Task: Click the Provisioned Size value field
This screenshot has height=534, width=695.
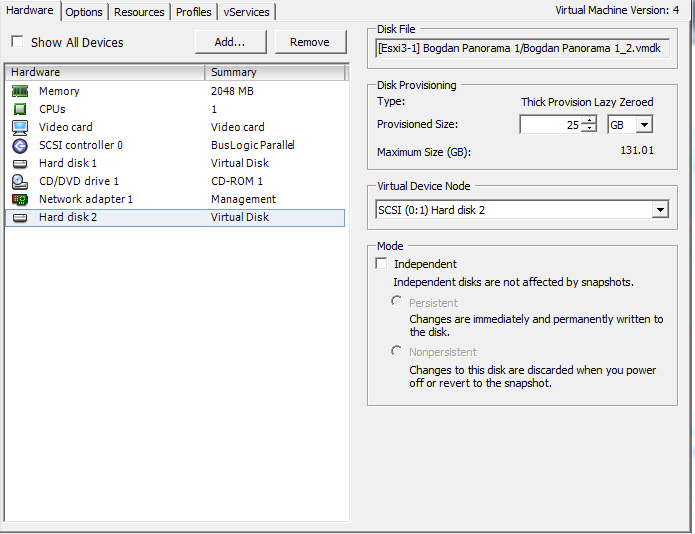Action: [550, 124]
